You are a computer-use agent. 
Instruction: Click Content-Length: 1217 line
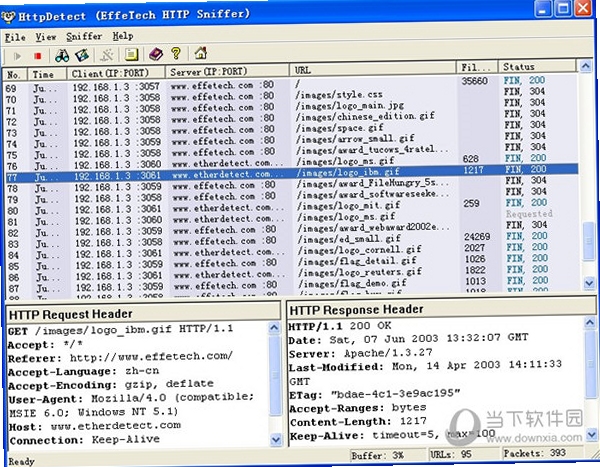(358, 421)
